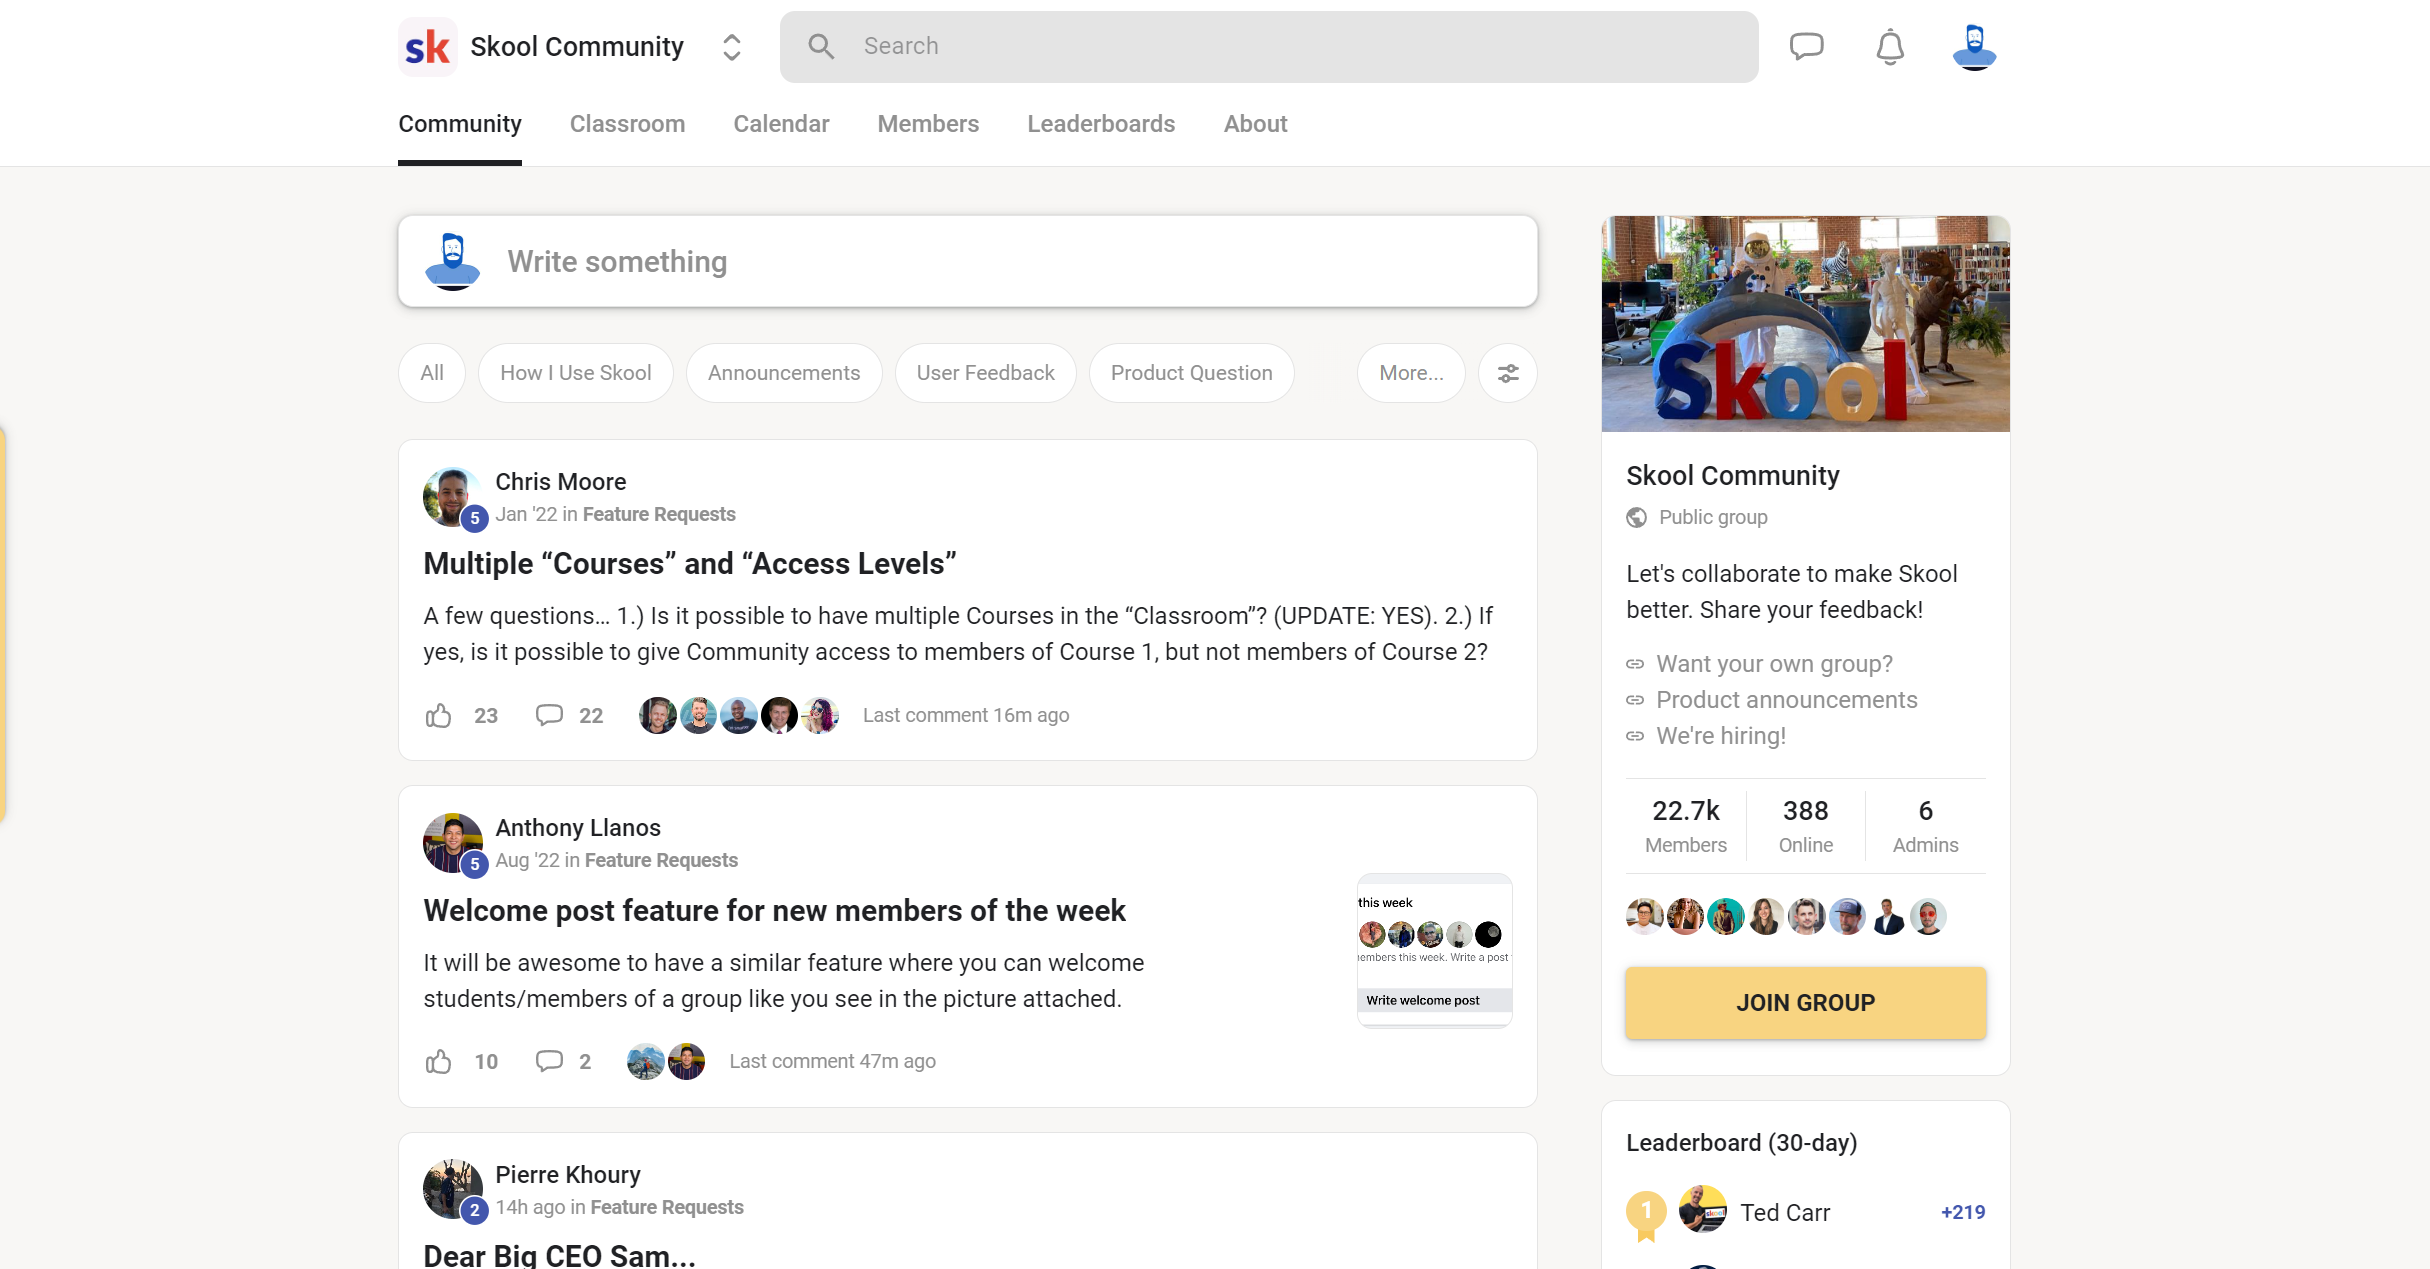Open the post filter sliders icon

click(1507, 373)
